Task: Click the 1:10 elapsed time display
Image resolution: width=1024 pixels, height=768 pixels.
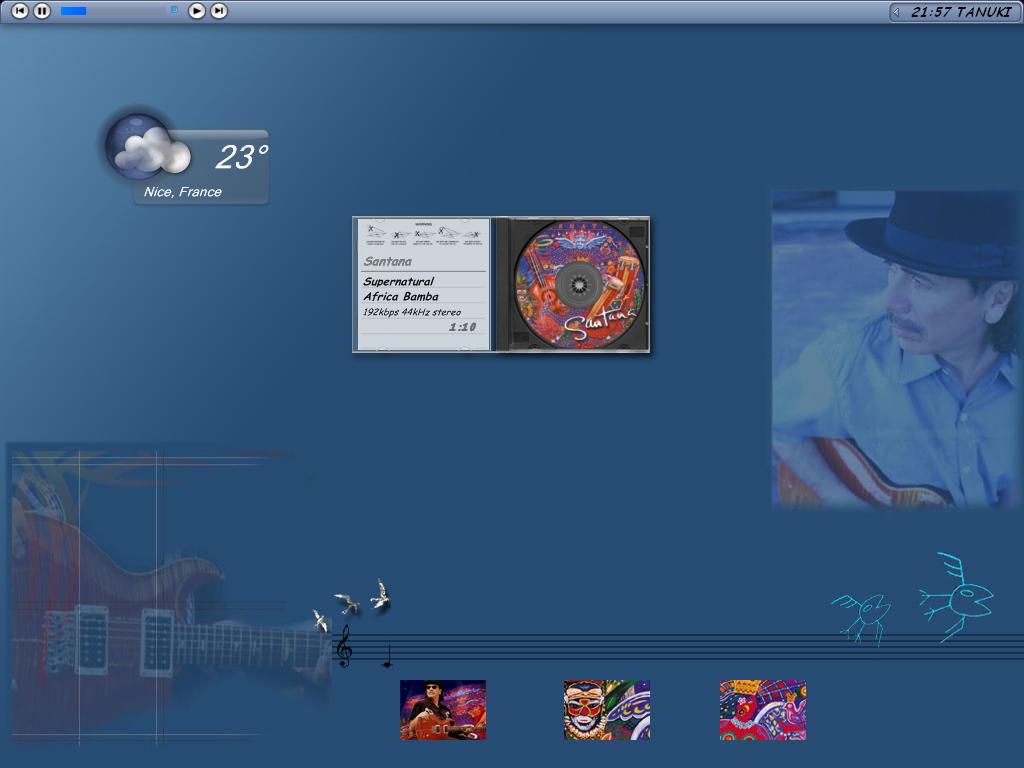Action: (x=462, y=327)
